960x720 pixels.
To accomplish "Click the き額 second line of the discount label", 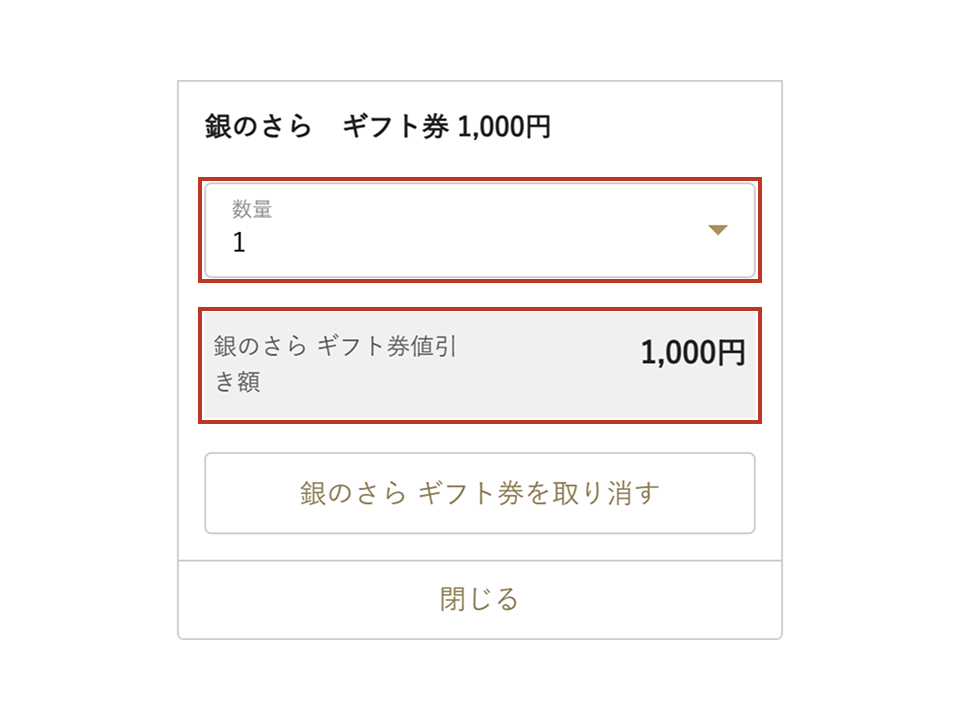I will [238, 383].
